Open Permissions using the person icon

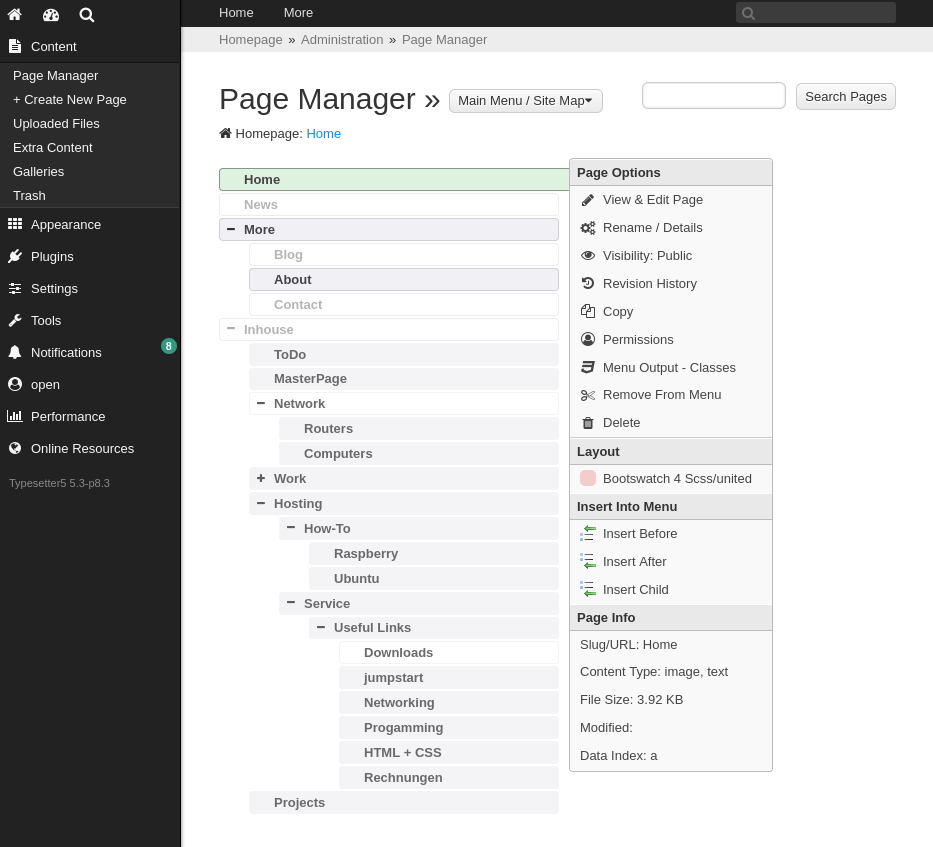(x=588, y=339)
